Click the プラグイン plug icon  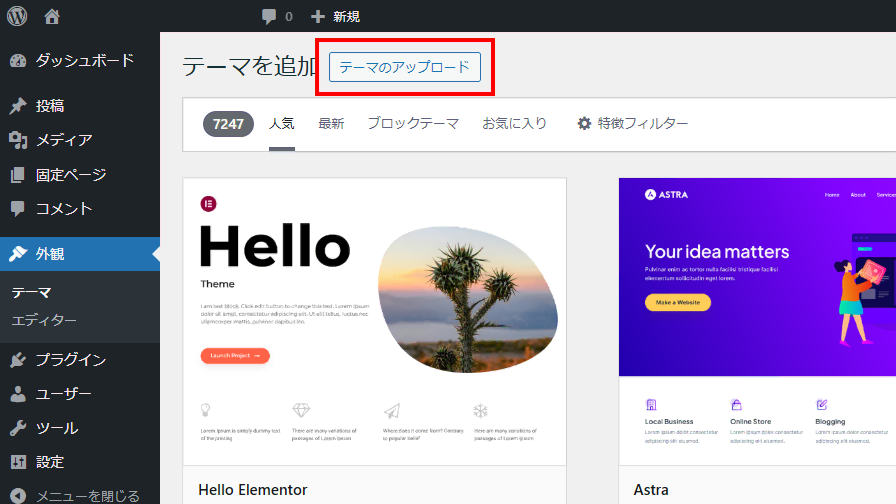(x=18, y=359)
